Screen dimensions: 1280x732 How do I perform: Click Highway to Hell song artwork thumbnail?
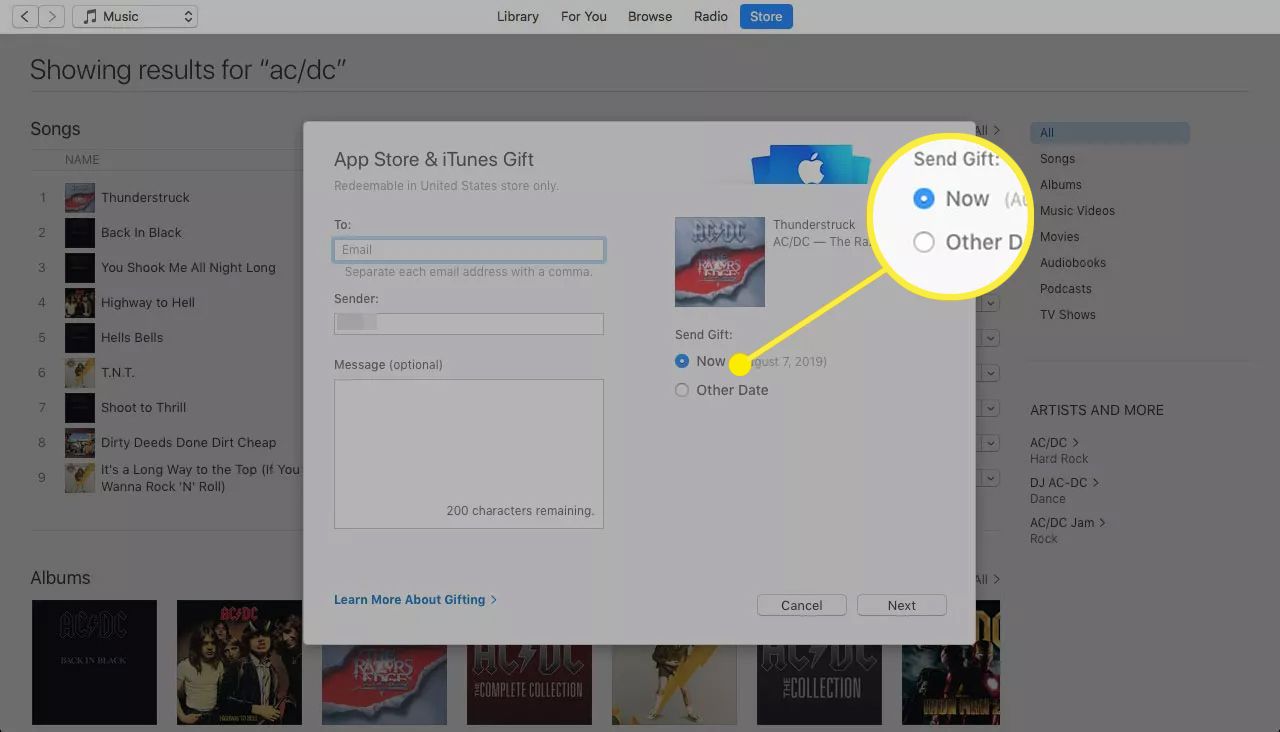80,303
